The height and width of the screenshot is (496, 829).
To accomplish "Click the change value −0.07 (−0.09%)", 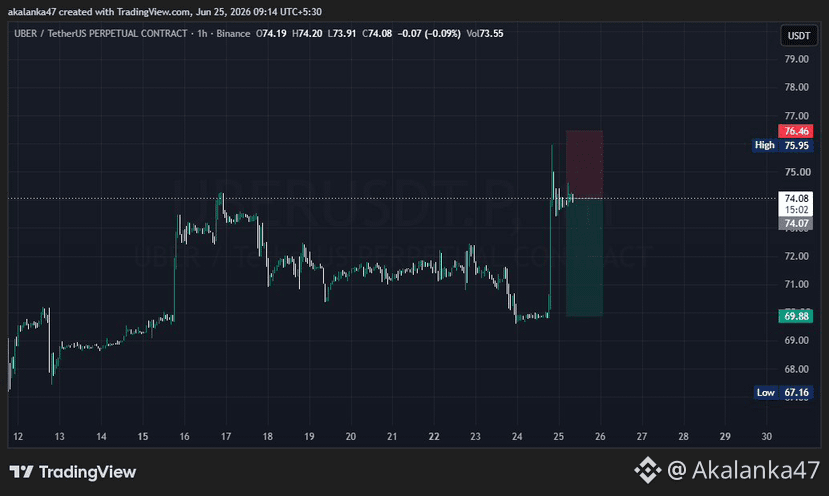I will point(429,33).
